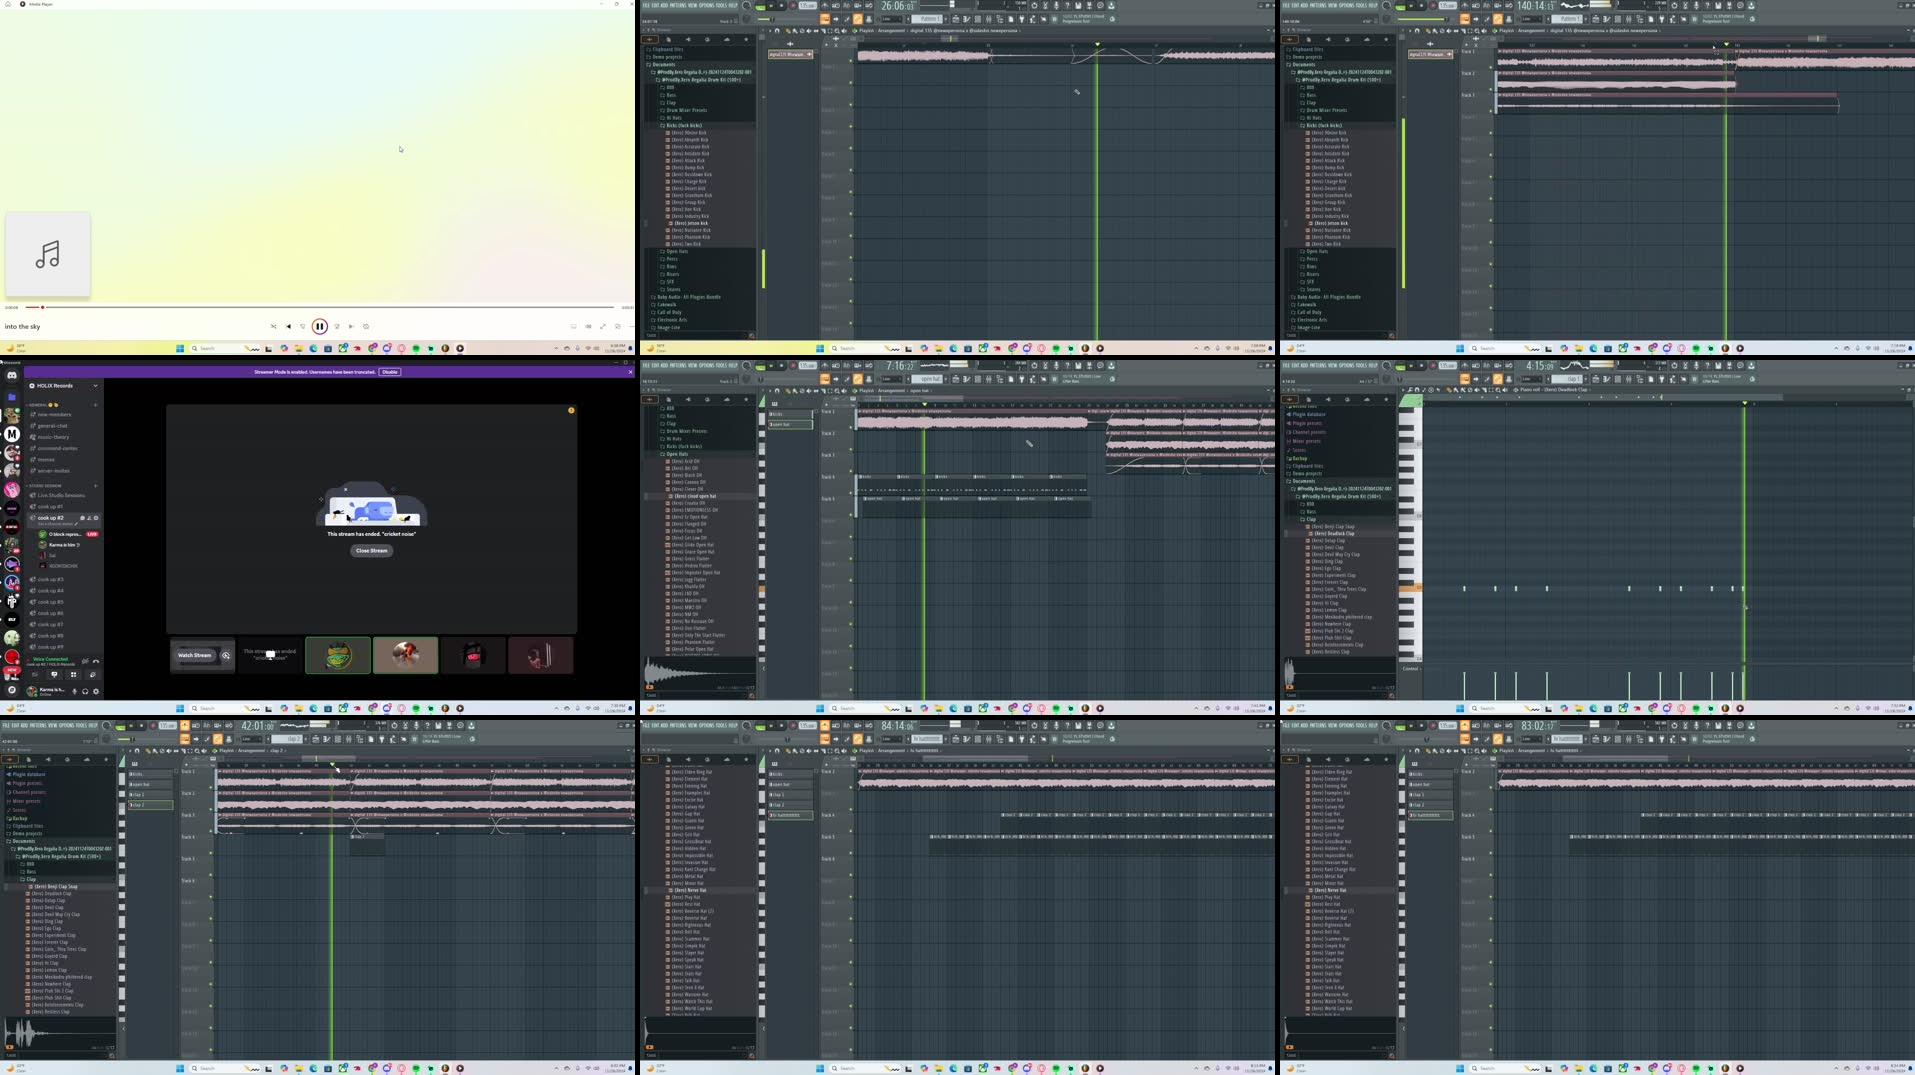Viewport: 1915px width, 1075px height.
Task: Toggle shuffle in Media Player
Action: coord(273,326)
